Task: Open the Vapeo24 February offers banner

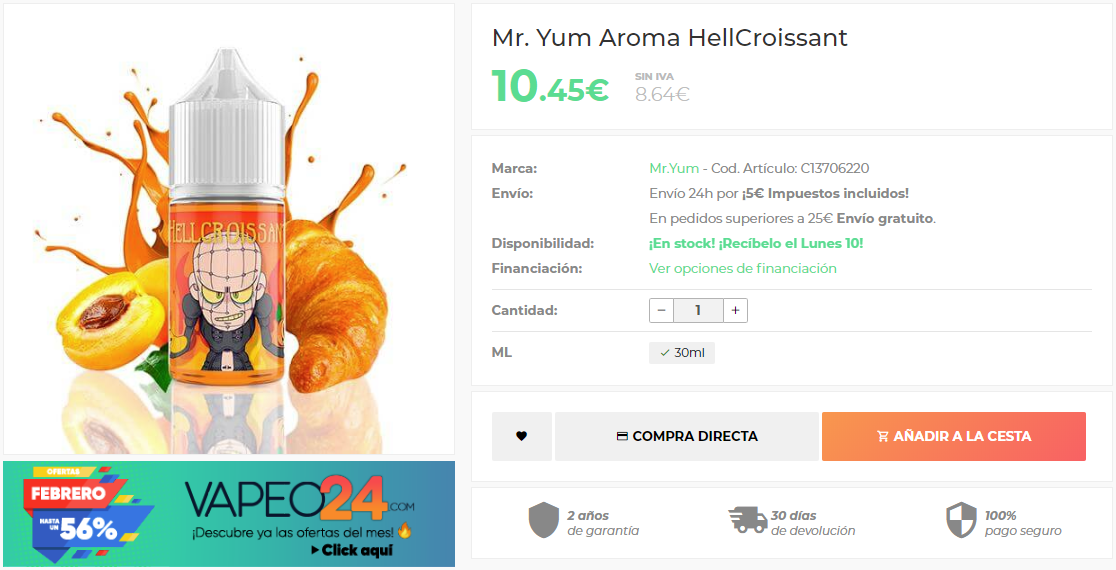Action: (228, 514)
